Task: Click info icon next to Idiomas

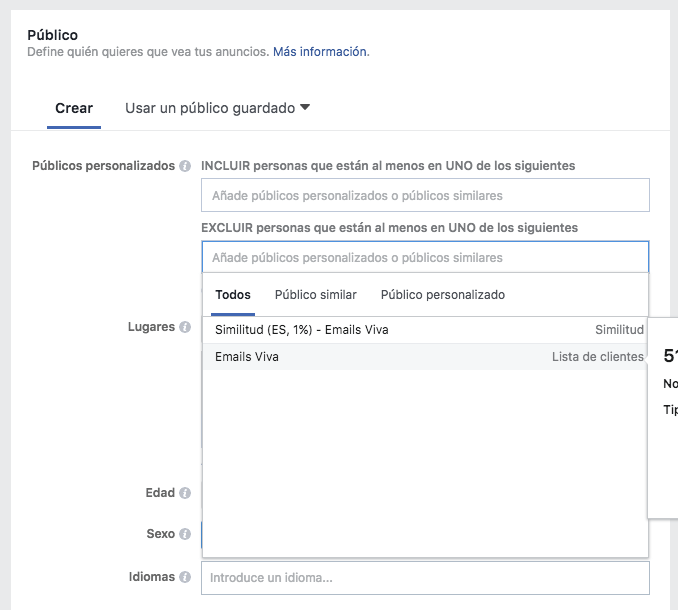Action: pos(185,577)
